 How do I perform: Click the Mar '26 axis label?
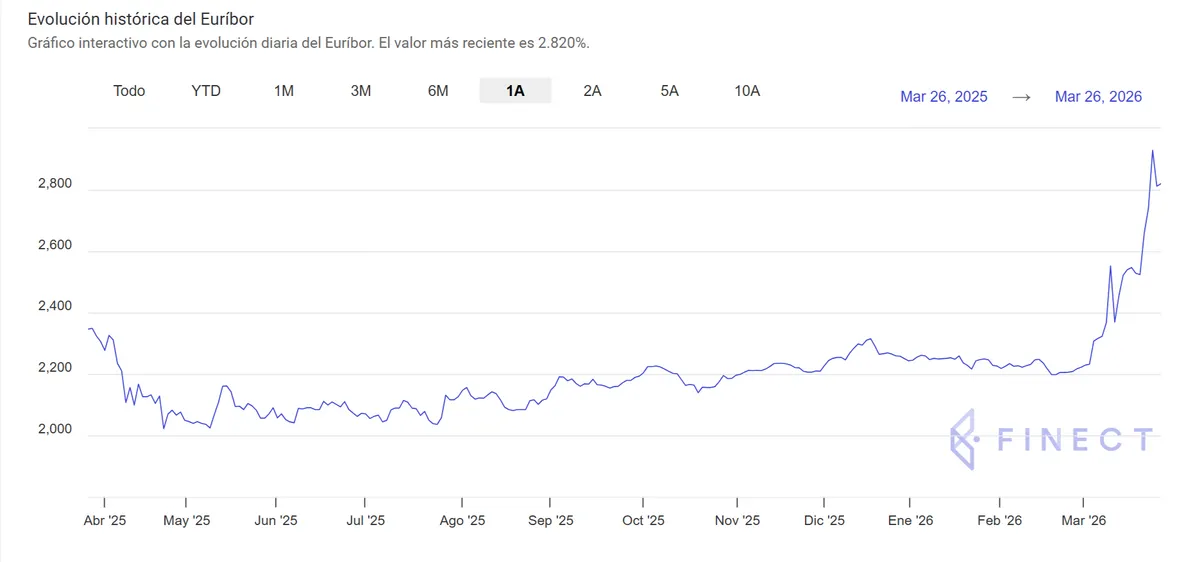1083,521
